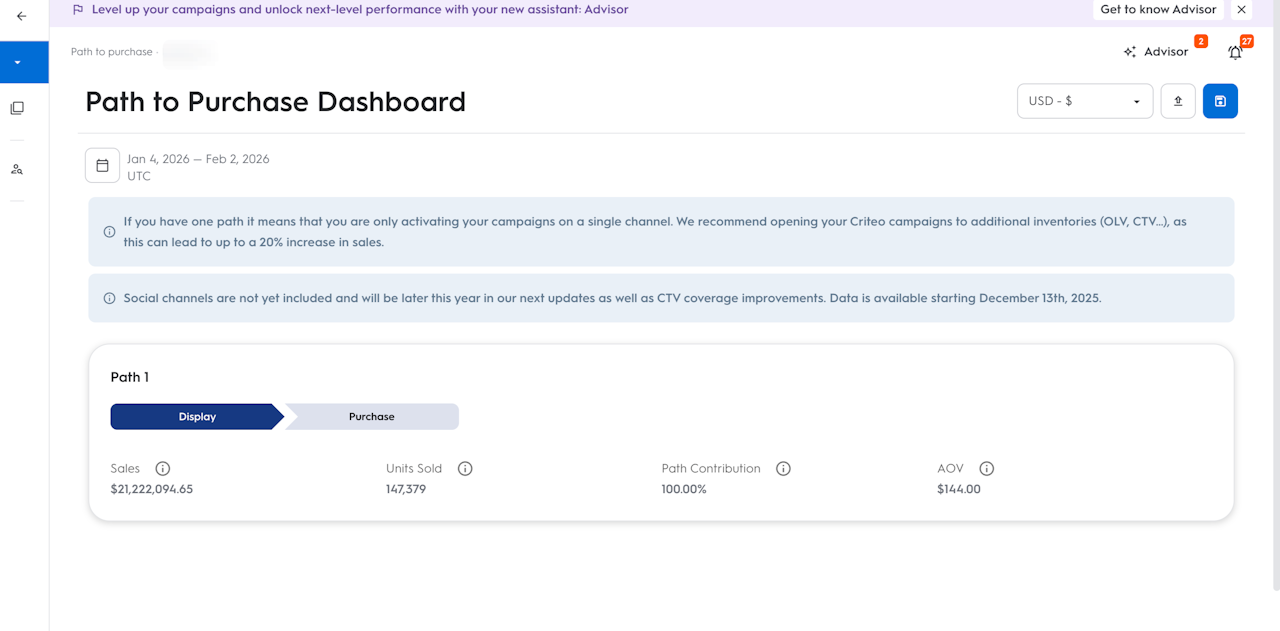Open the Advisor assistant button
Screen dimensions: 1280x631
[x=1157, y=52]
